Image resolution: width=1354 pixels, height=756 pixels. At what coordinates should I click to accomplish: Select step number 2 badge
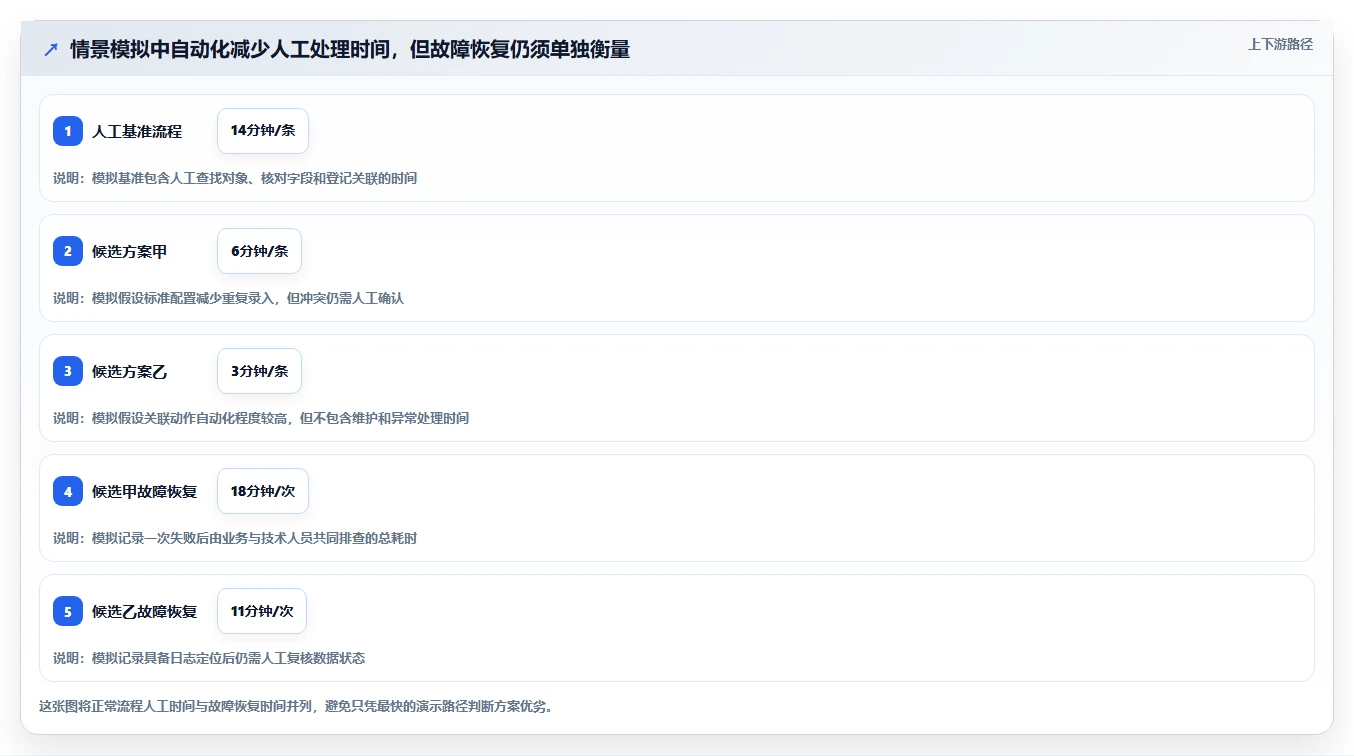pyautogui.click(x=68, y=251)
